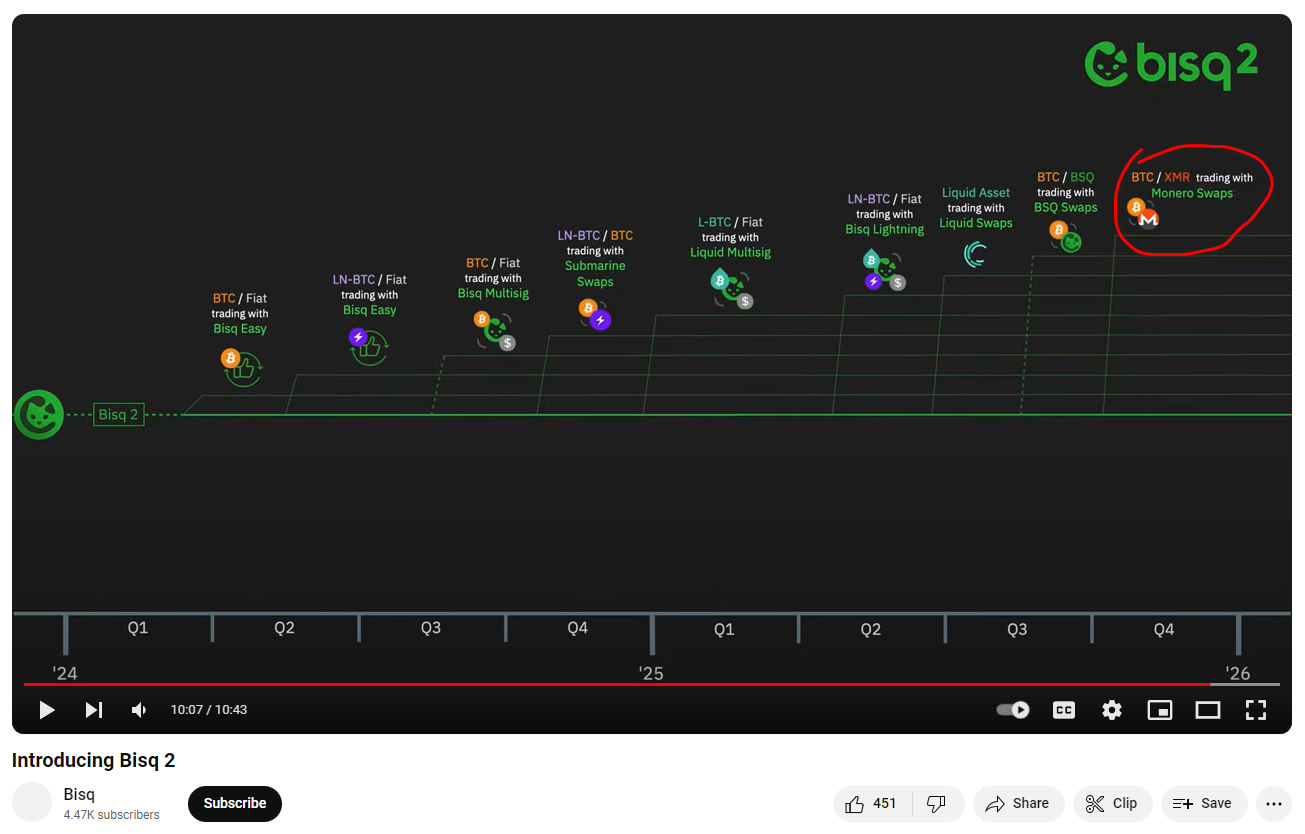Click the Bisq Lightning icon
The image size is (1305, 834).
click(x=884, y=270)
